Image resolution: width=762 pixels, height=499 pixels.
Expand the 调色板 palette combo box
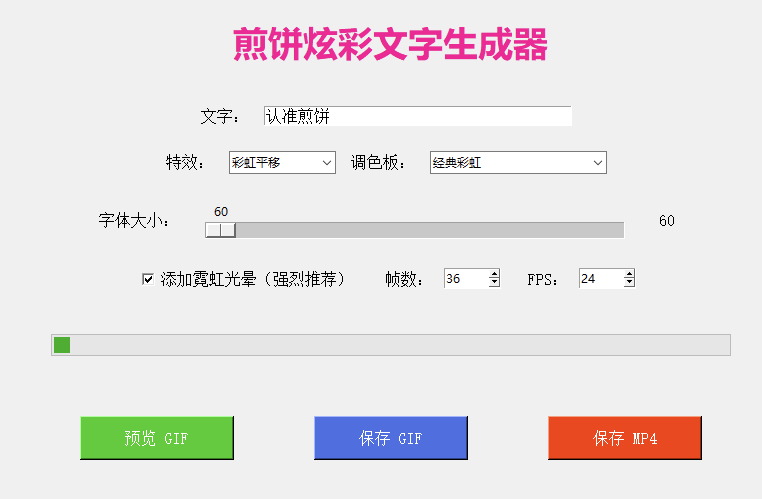click(518, 162)
